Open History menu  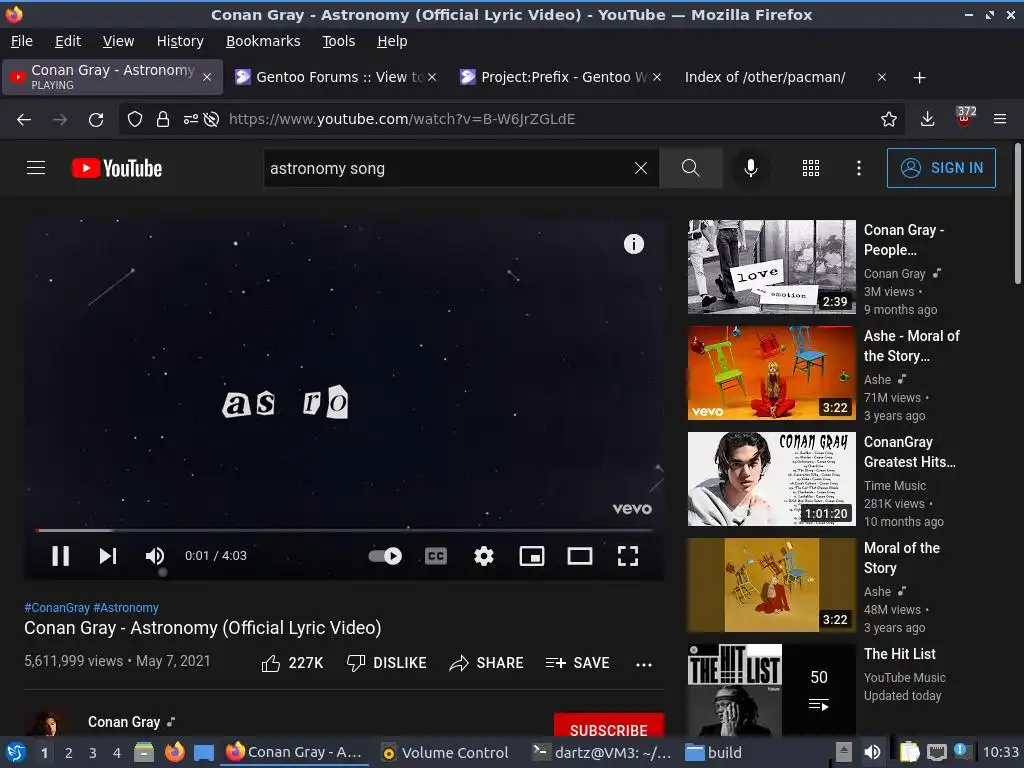point(180,41)
